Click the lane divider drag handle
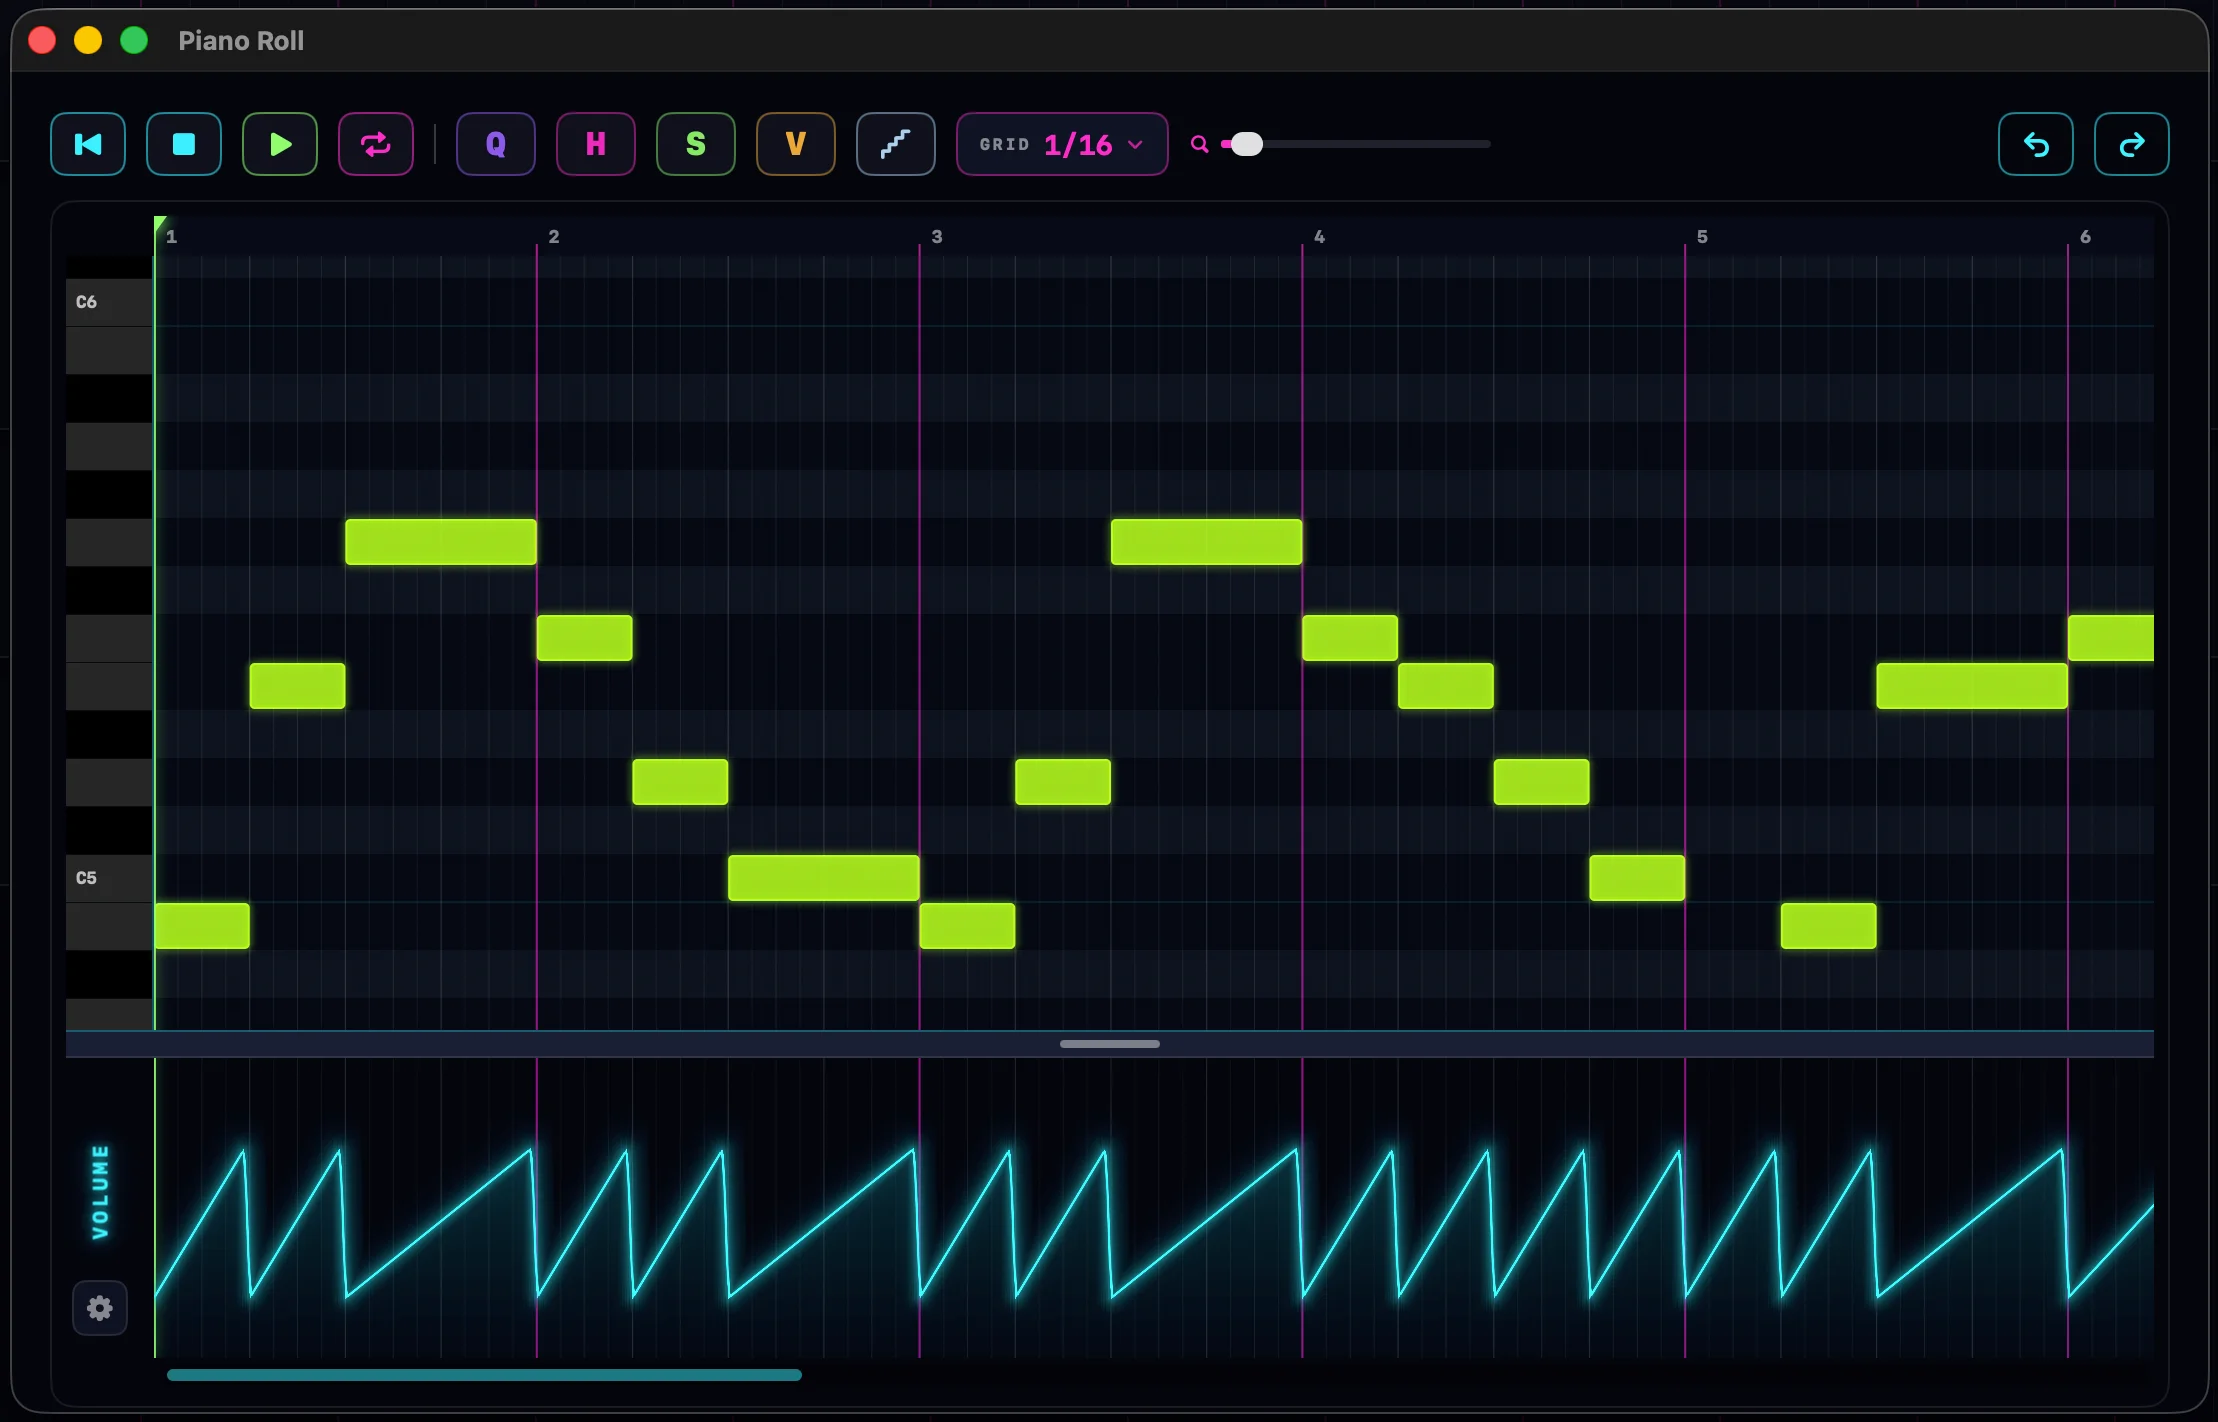This screenshot has height=1422, width=2218. point(1110,1044)
